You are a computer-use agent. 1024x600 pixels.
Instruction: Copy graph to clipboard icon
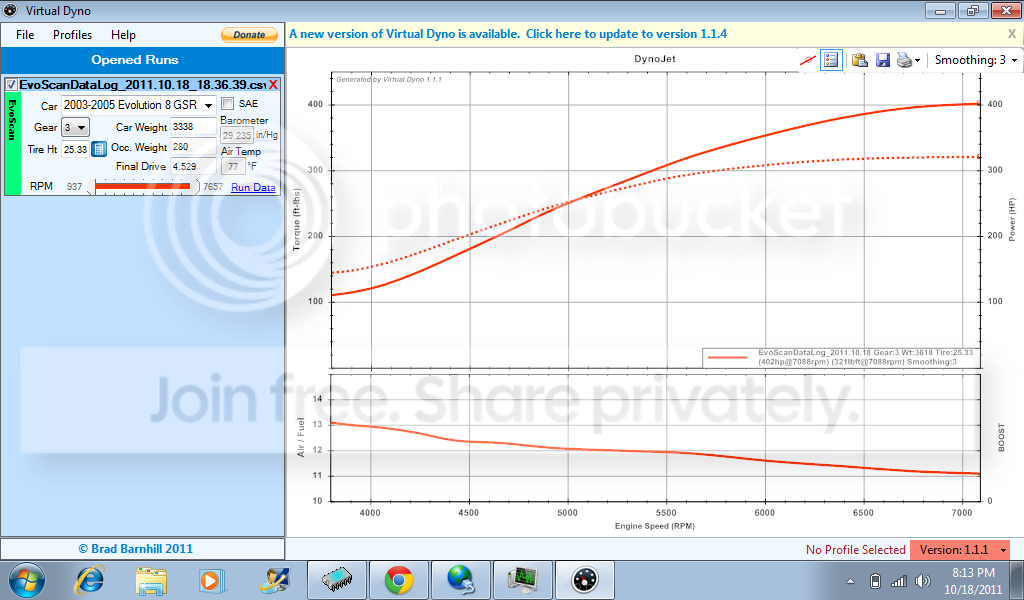pos(859,60)
